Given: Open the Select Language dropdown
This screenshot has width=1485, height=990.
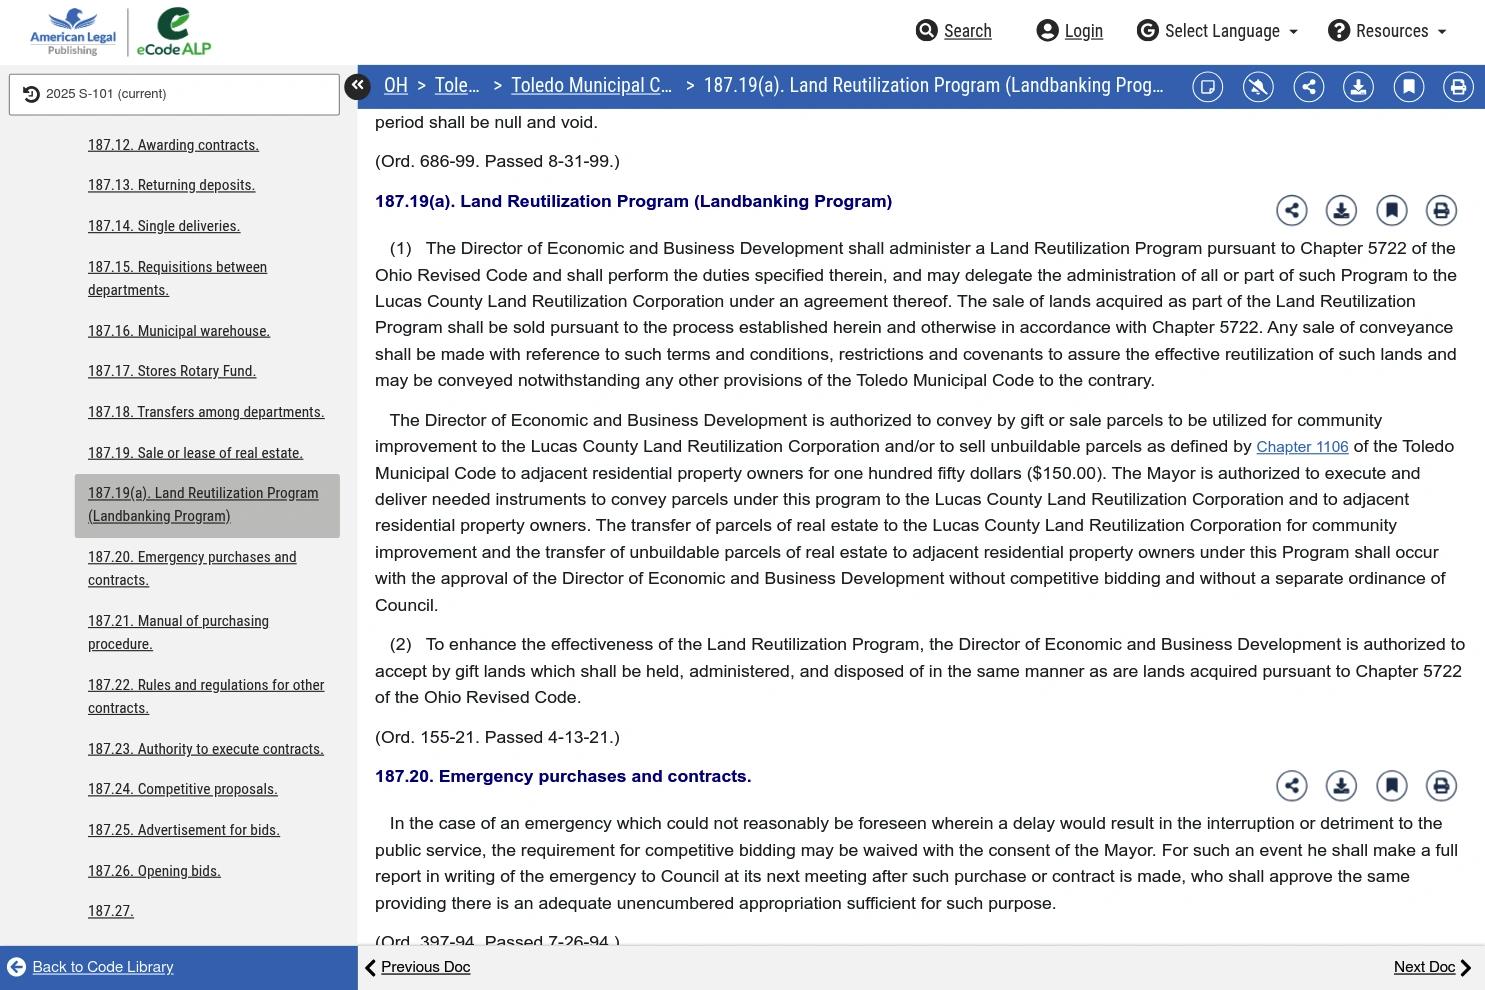Looking at the screenshot, I should pos(1217,31).
